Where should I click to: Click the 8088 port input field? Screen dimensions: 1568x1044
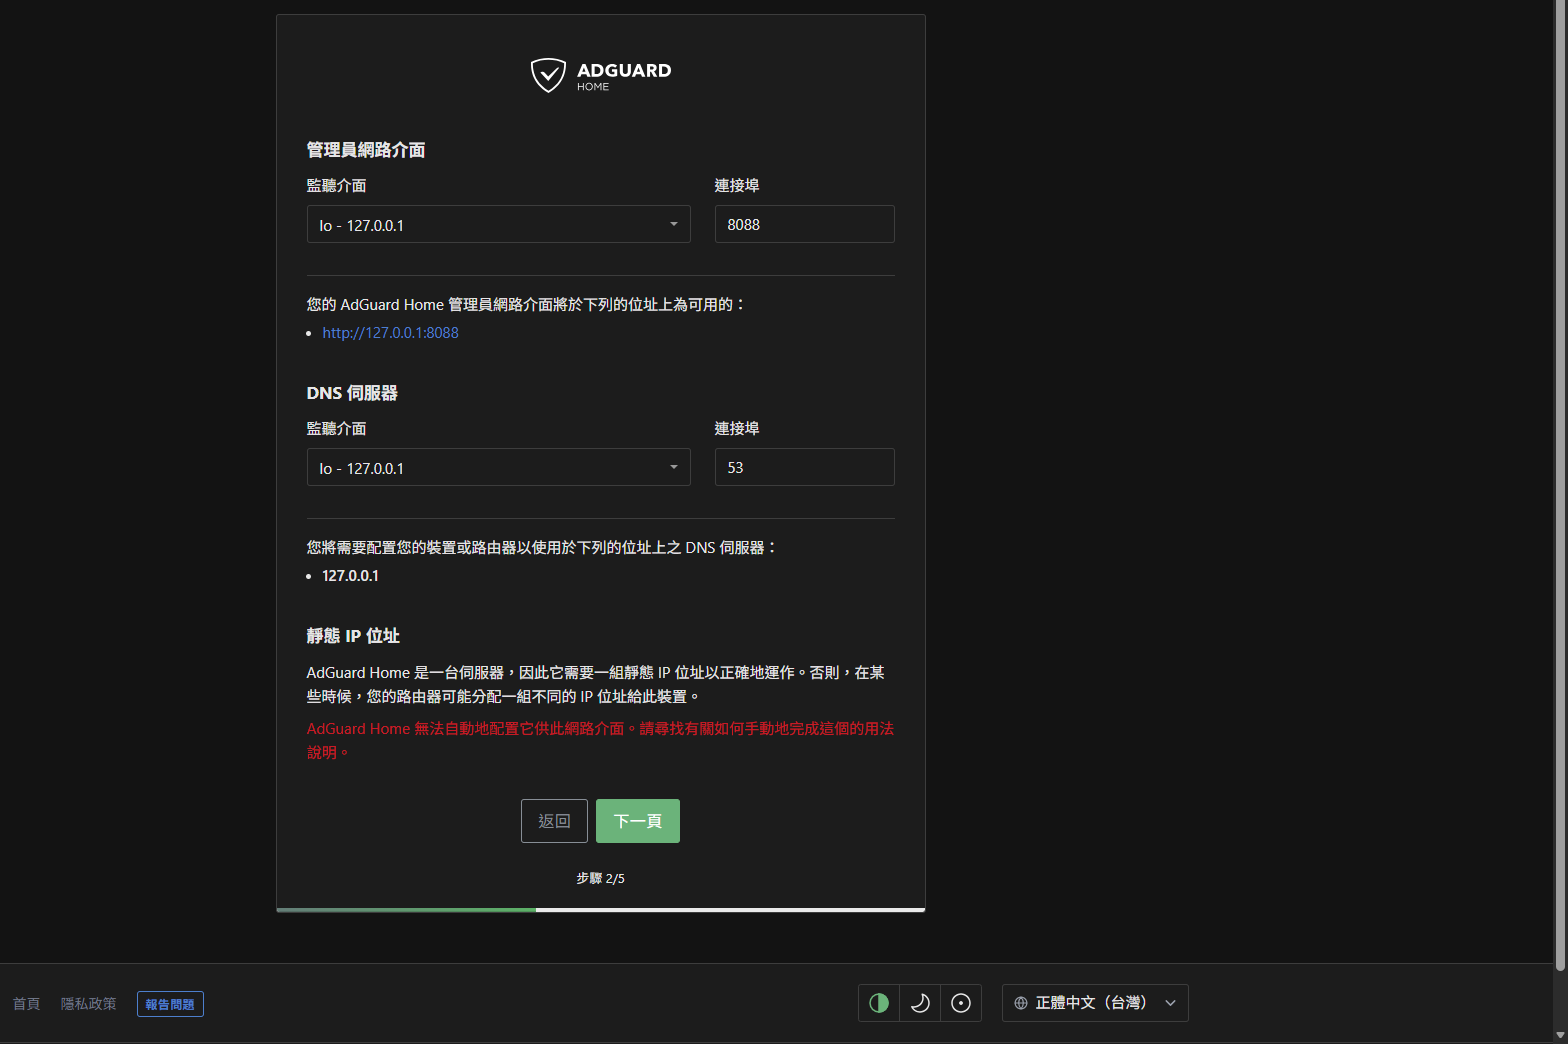tap(804, 224)
